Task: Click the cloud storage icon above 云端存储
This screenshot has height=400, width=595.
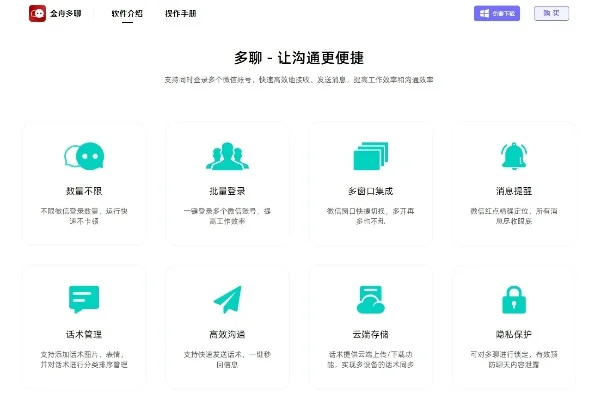Action: tap(371, 299)
